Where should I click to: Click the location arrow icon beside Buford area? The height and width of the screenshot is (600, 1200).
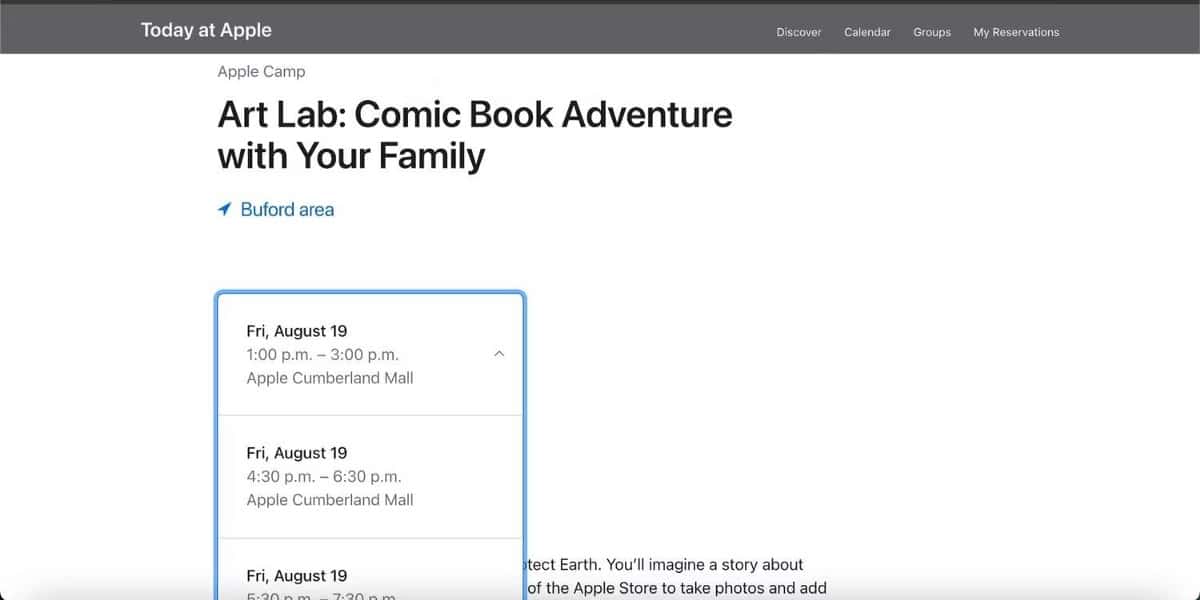(224, 209)
